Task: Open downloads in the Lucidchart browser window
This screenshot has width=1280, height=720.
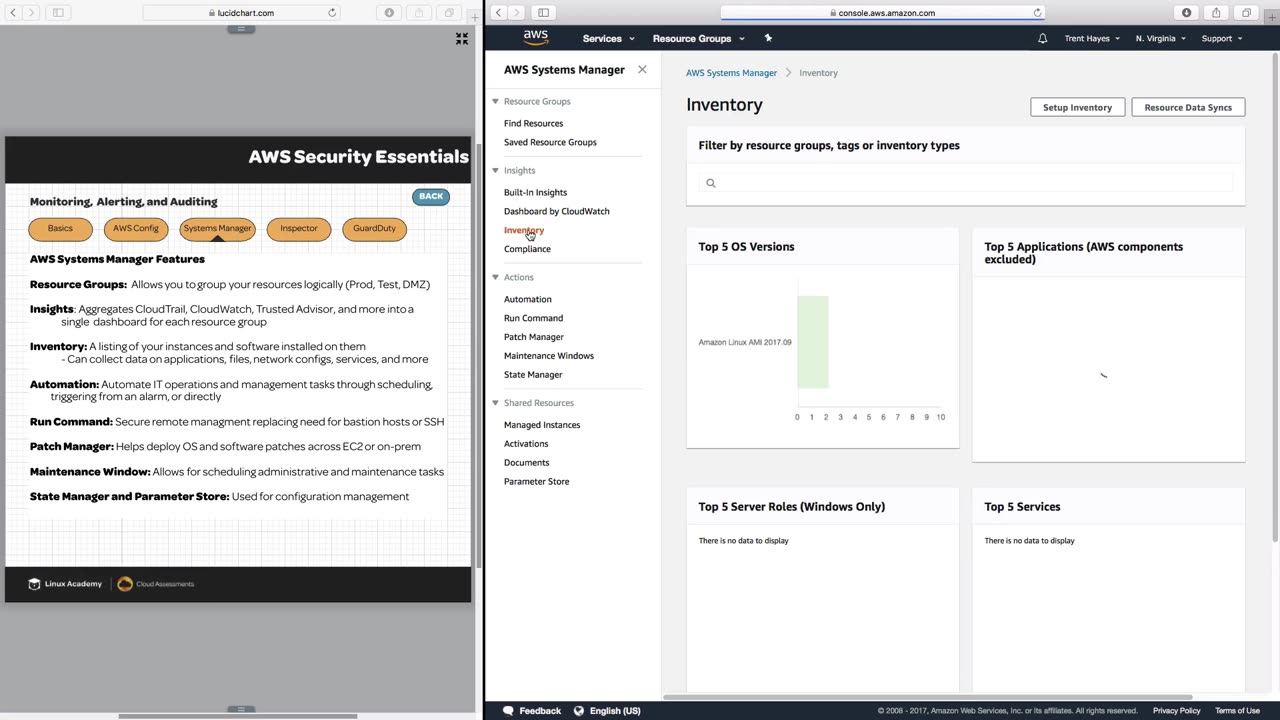Action: click(x=389, y=13)
